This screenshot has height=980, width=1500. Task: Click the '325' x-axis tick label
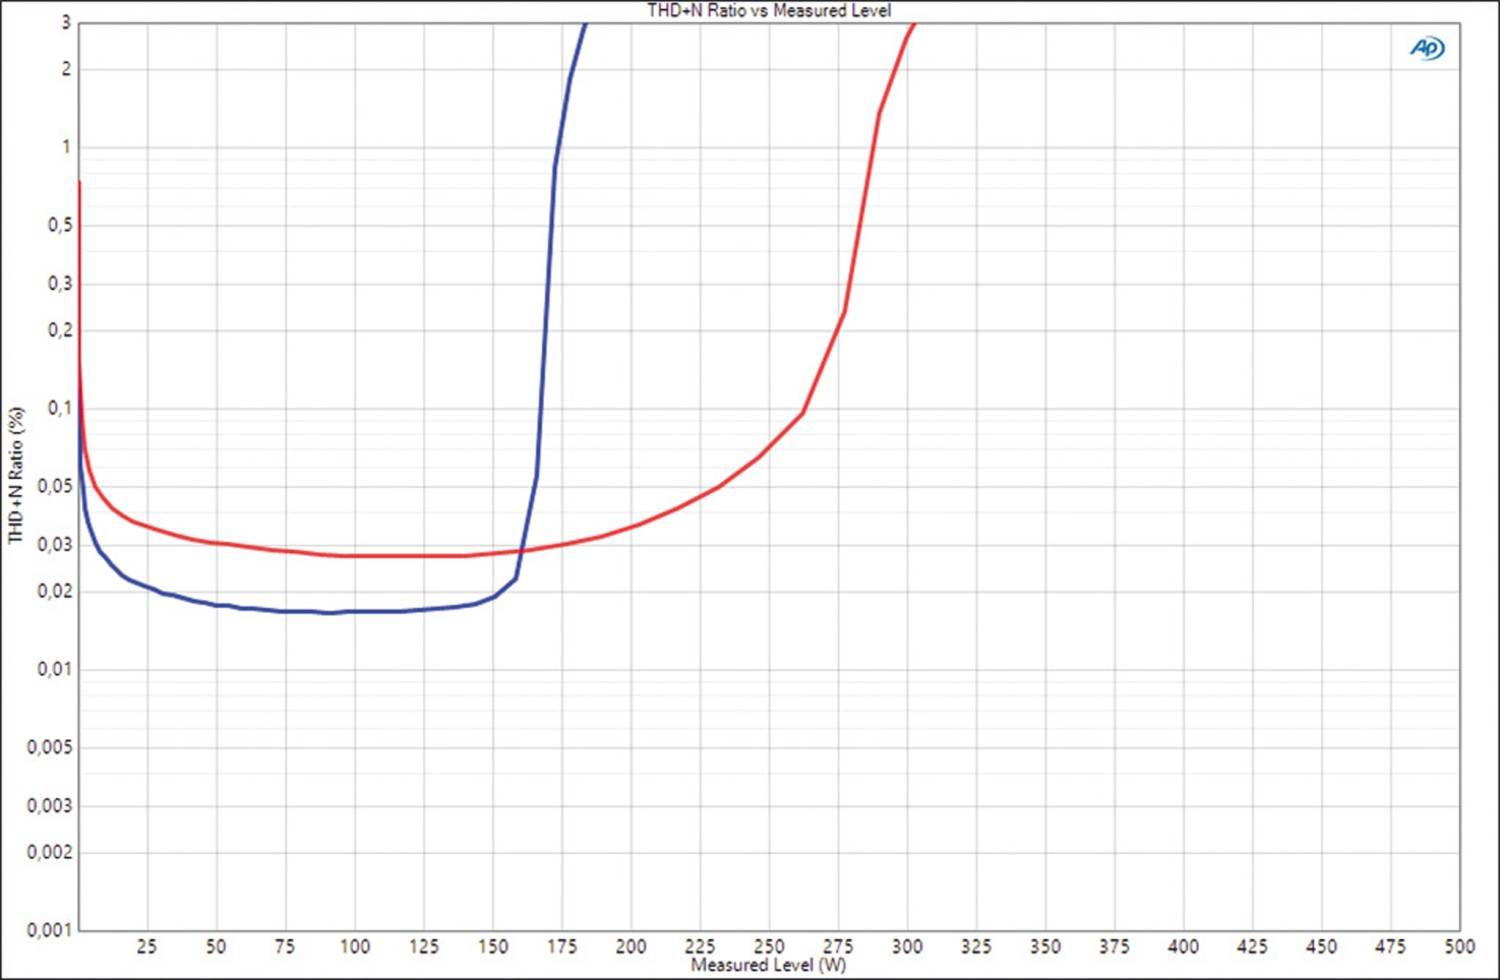pos(976,946)
